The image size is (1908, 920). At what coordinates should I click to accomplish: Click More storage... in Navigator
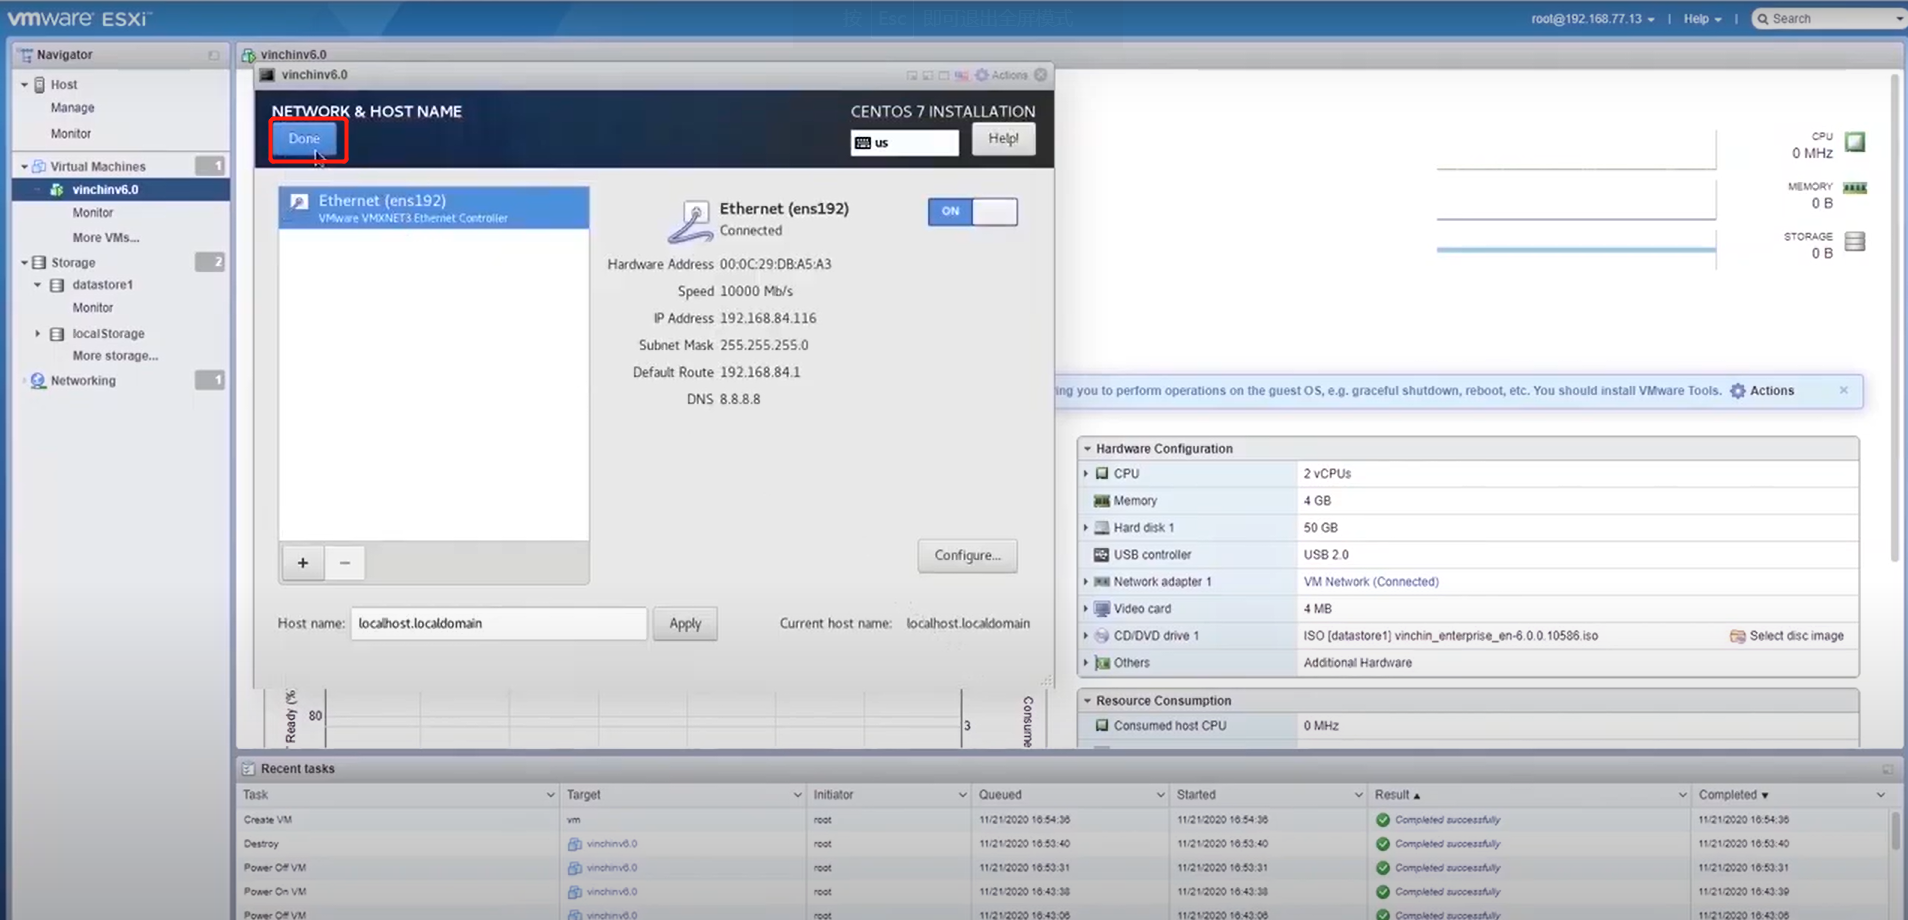coord(115,356)
